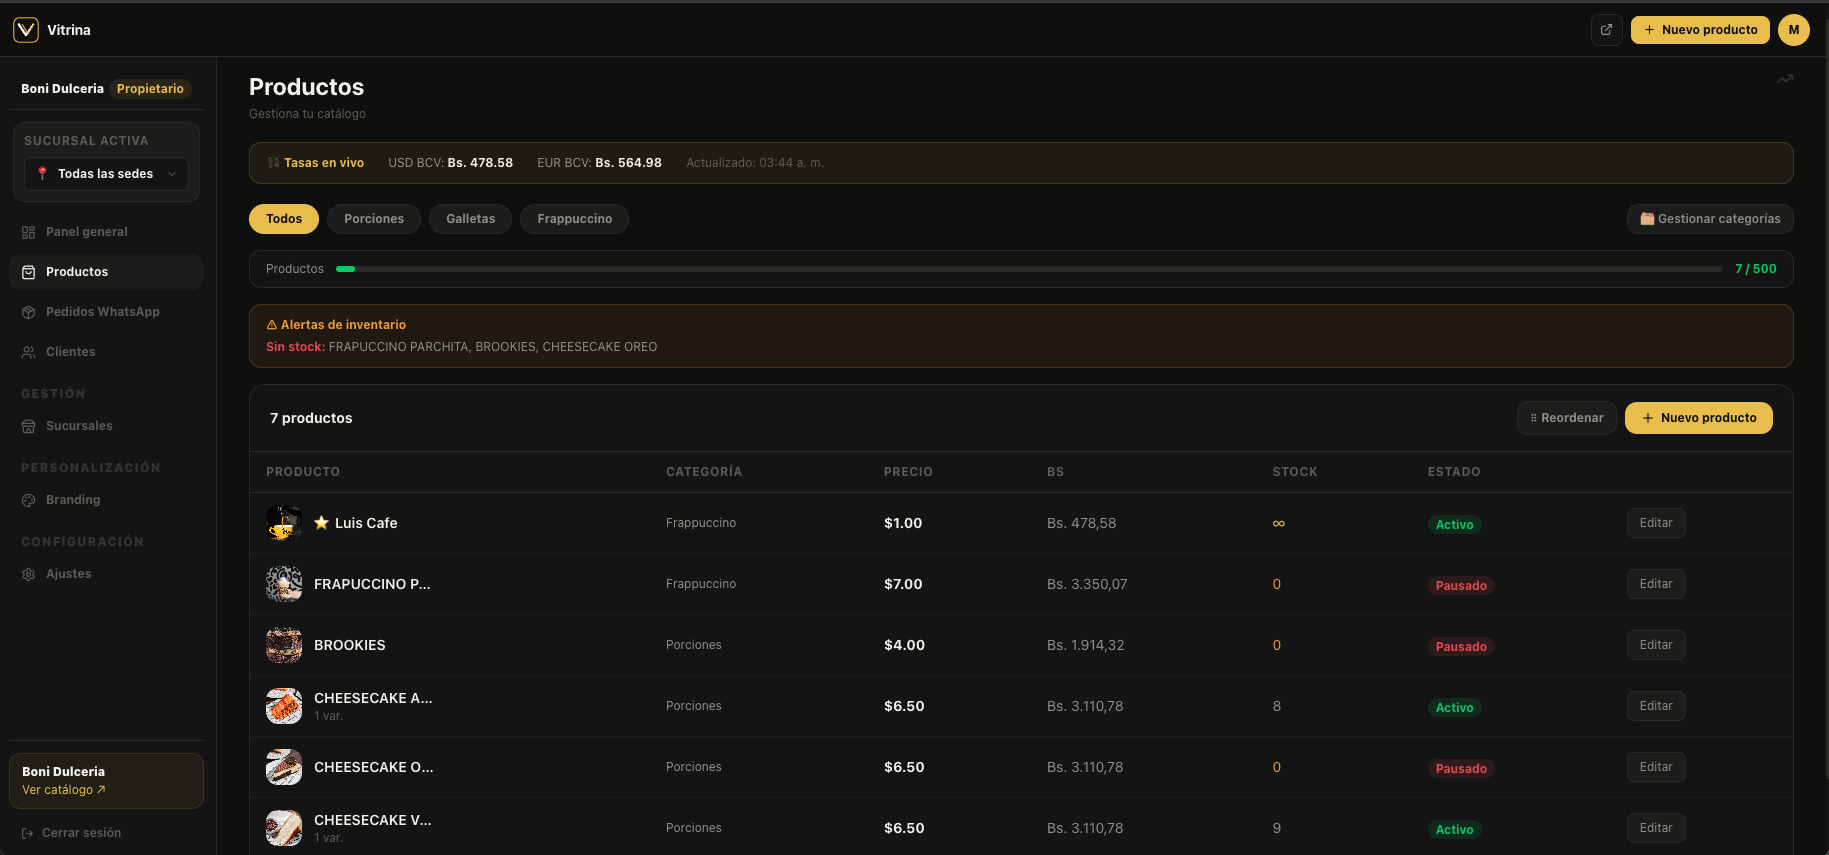Click the Reordenar button
1829x855 pixels.
tap(1567, 418)
